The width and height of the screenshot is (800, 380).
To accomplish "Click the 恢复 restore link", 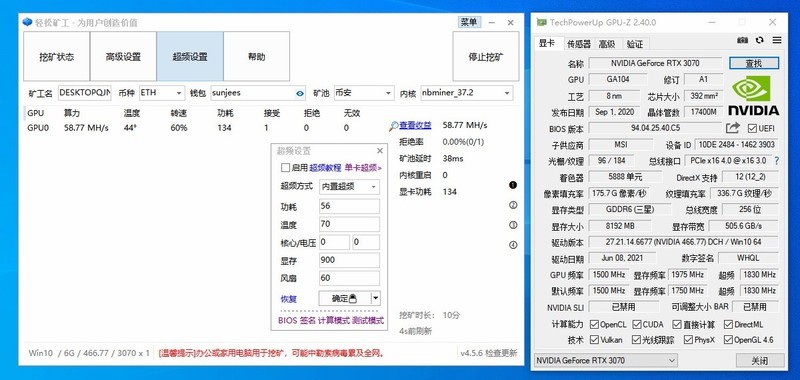I will (x=288, y=299).
